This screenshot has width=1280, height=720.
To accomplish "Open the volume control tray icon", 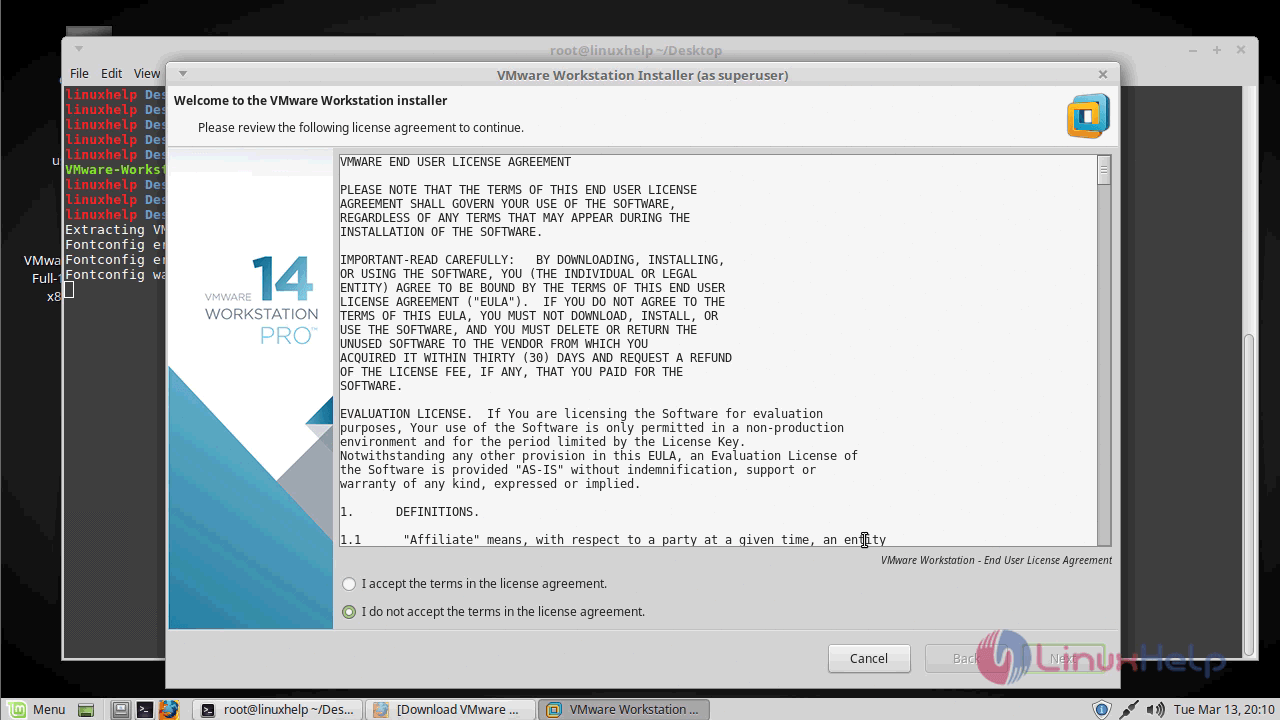I will pyautogui.click(x=1156, y=710).
